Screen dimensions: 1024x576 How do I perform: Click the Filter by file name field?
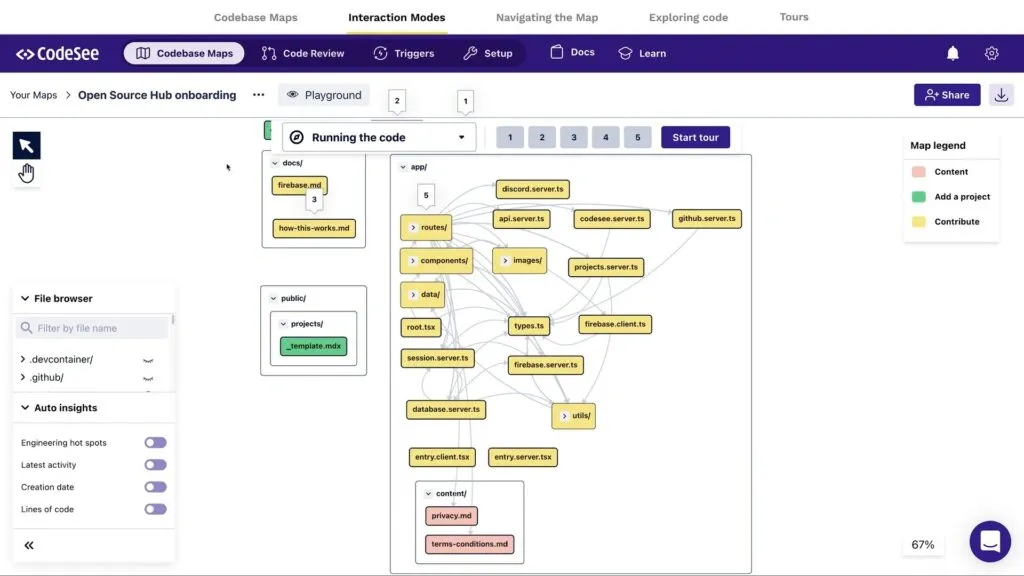pyautogui.click(x=93, y=328)
